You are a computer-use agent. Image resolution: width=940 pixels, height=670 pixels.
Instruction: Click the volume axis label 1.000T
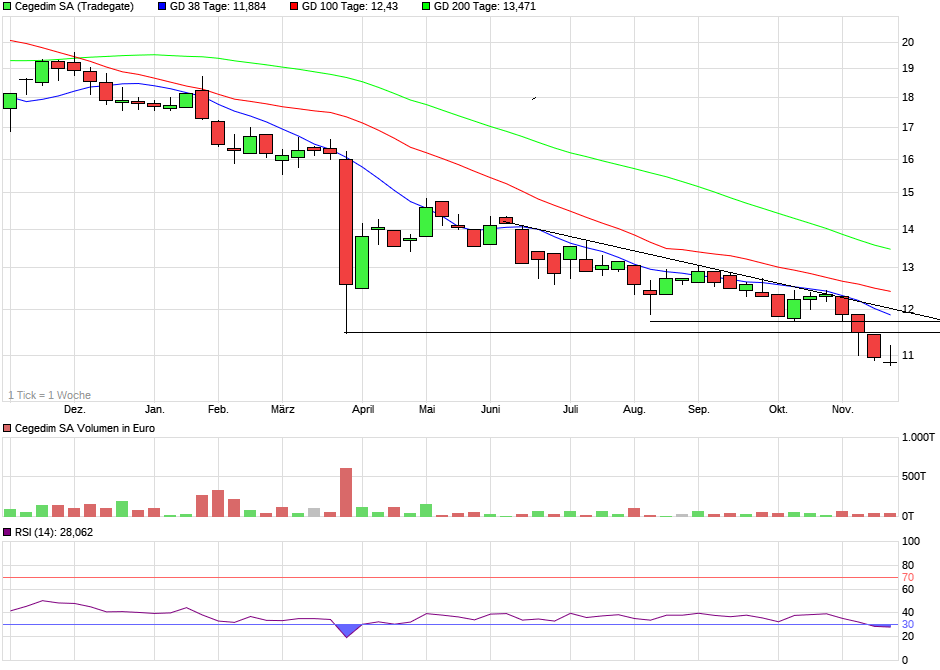(x=918, y=437)
